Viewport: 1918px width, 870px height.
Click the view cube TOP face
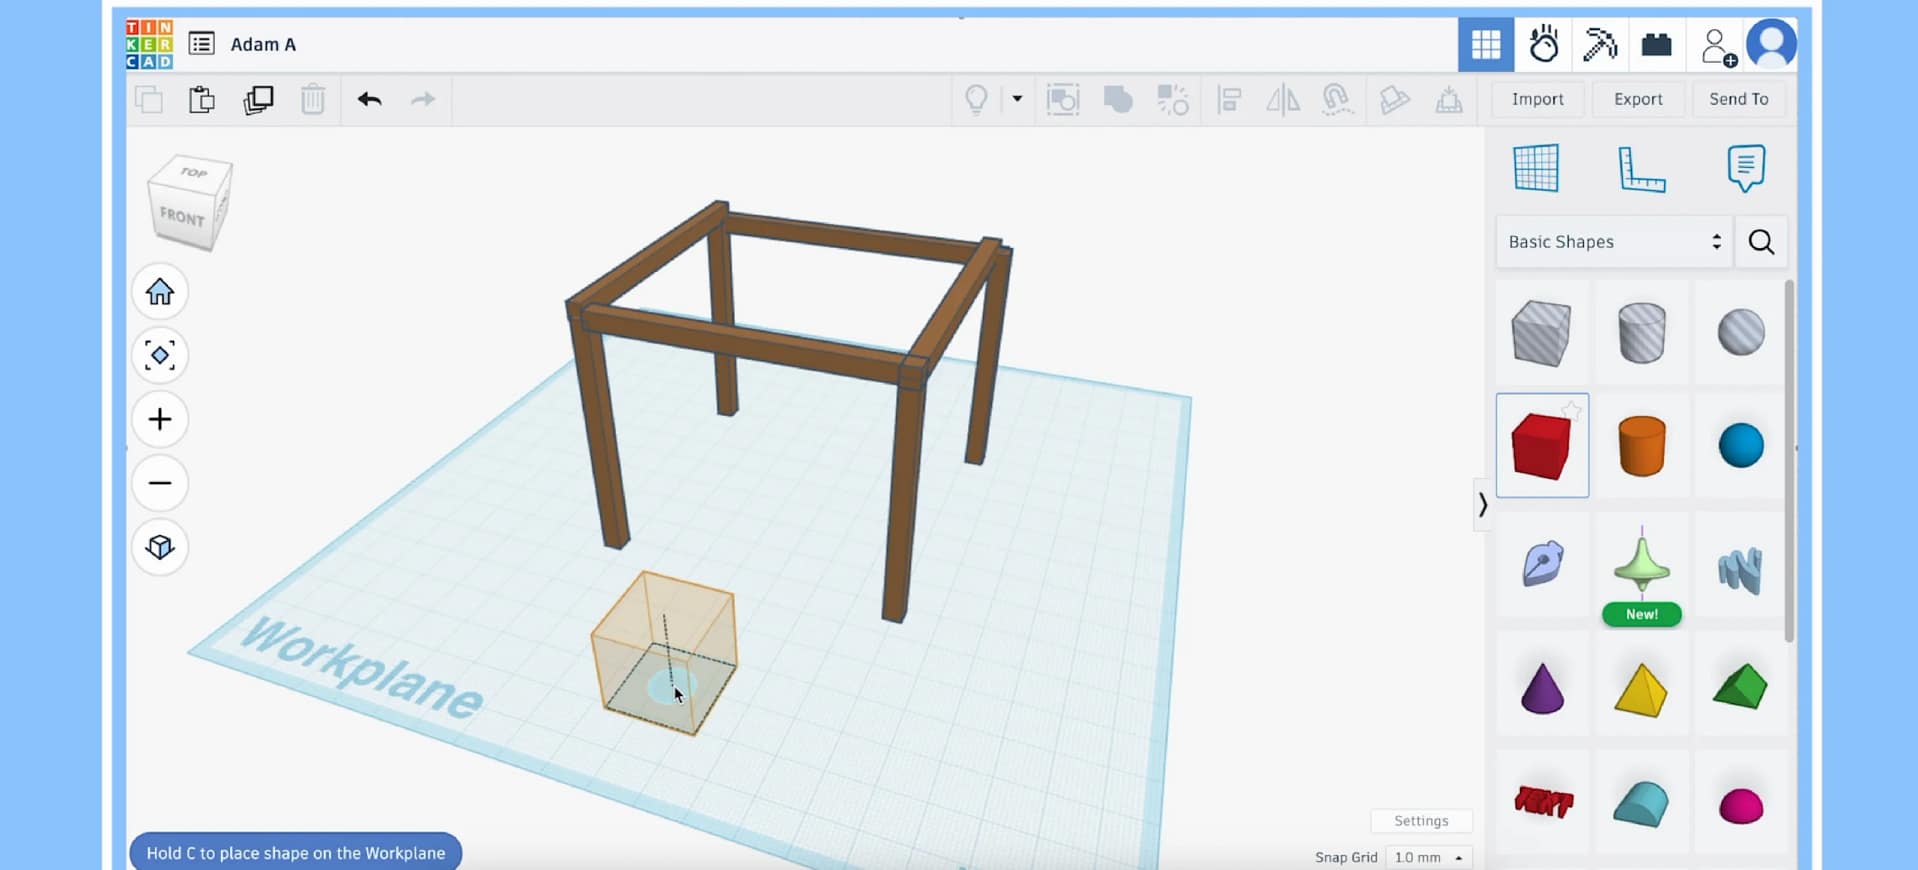pyautogui.click(x=193, y=172)
